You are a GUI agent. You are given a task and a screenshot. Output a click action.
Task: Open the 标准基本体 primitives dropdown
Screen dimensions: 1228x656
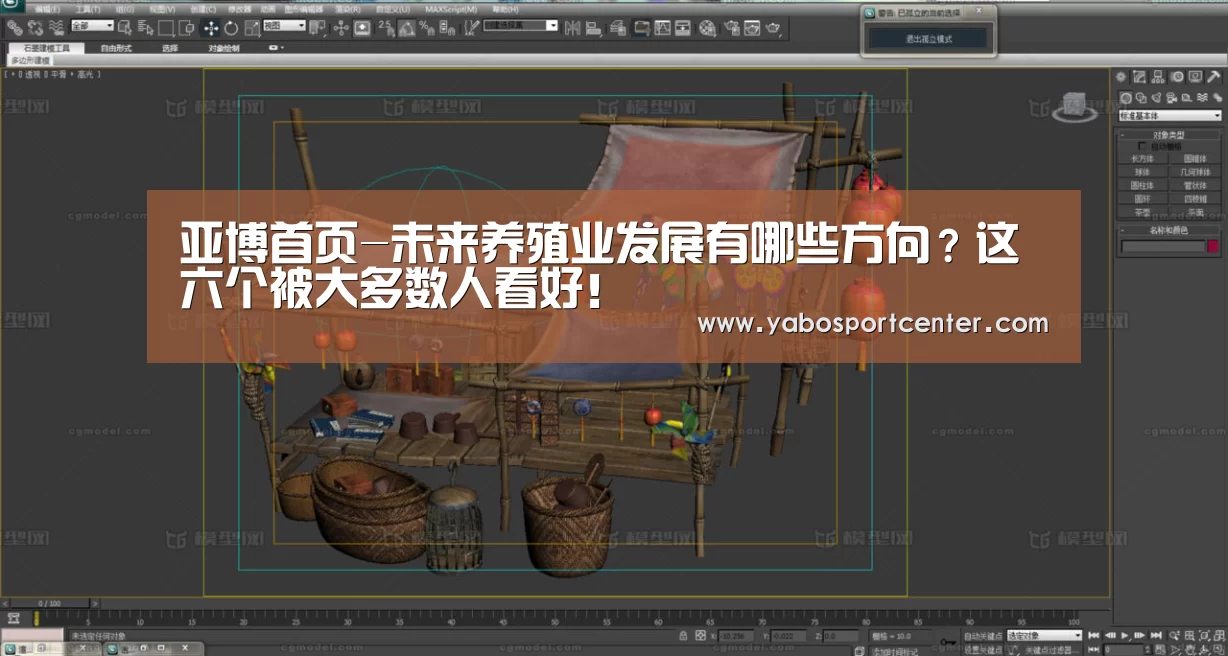click(1170, 116)
